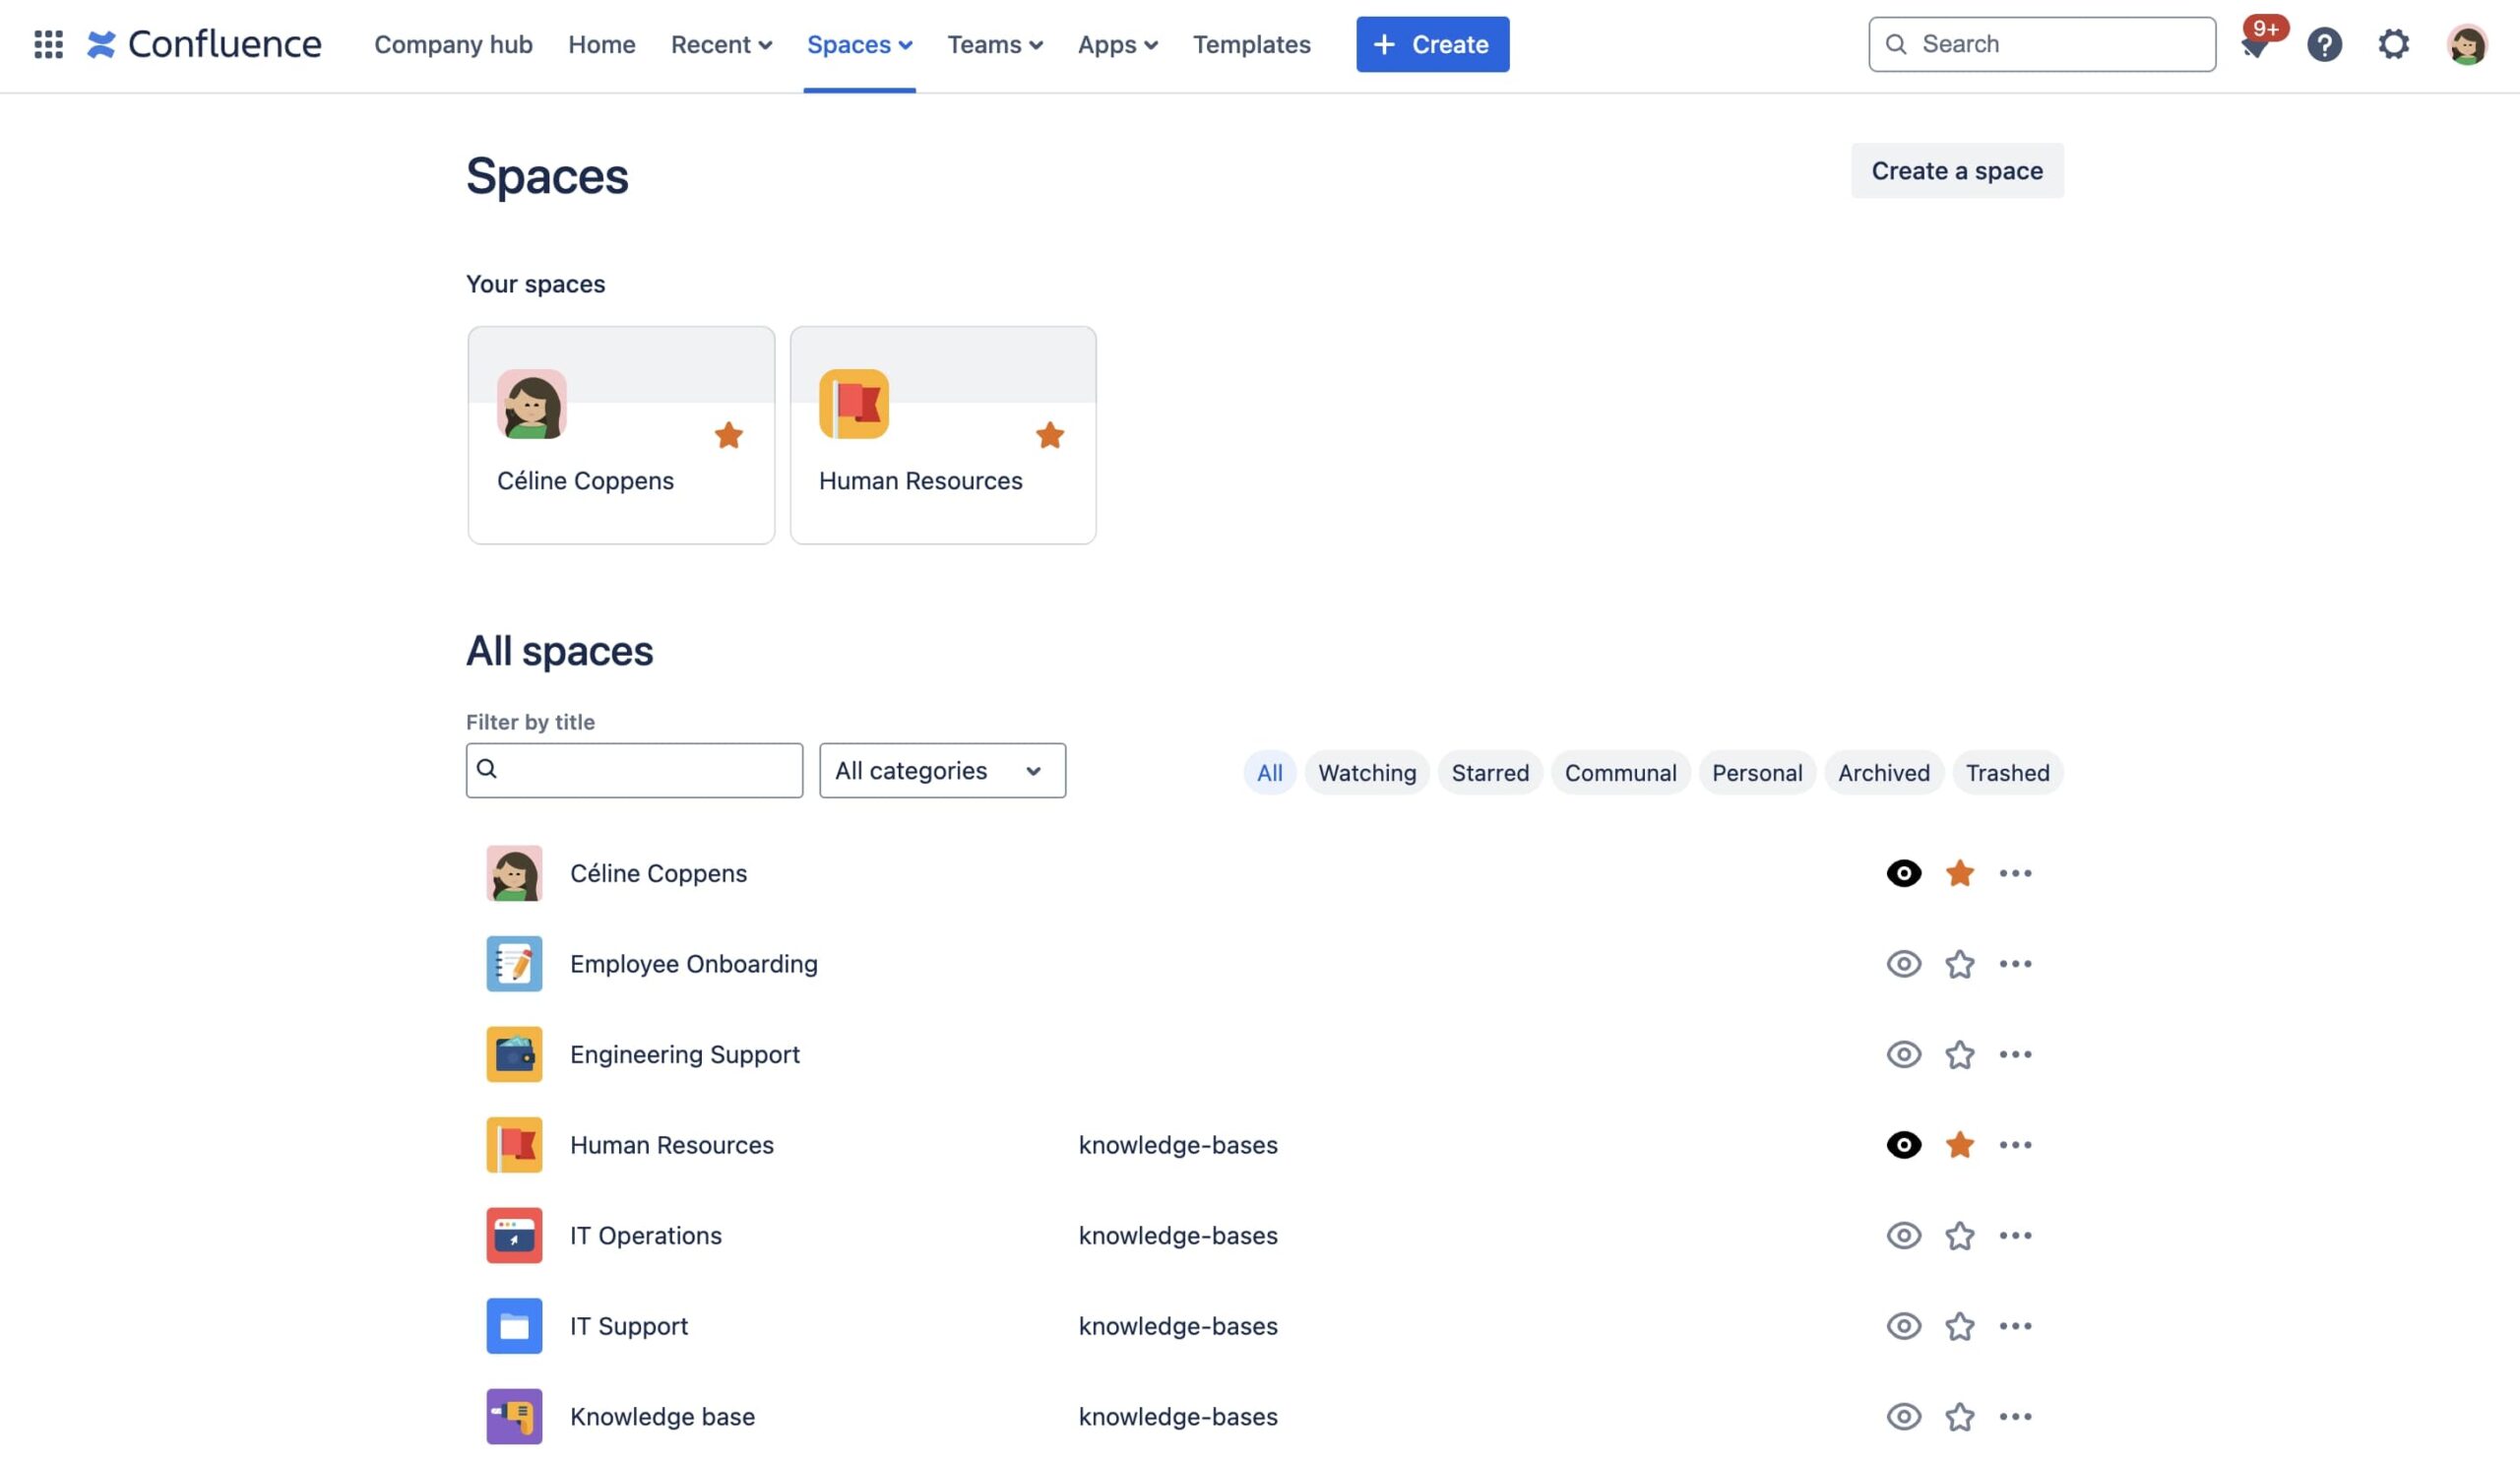Open more actions for Employee Onboarding row
2520x1461 pixels.
coord(2015,964)
